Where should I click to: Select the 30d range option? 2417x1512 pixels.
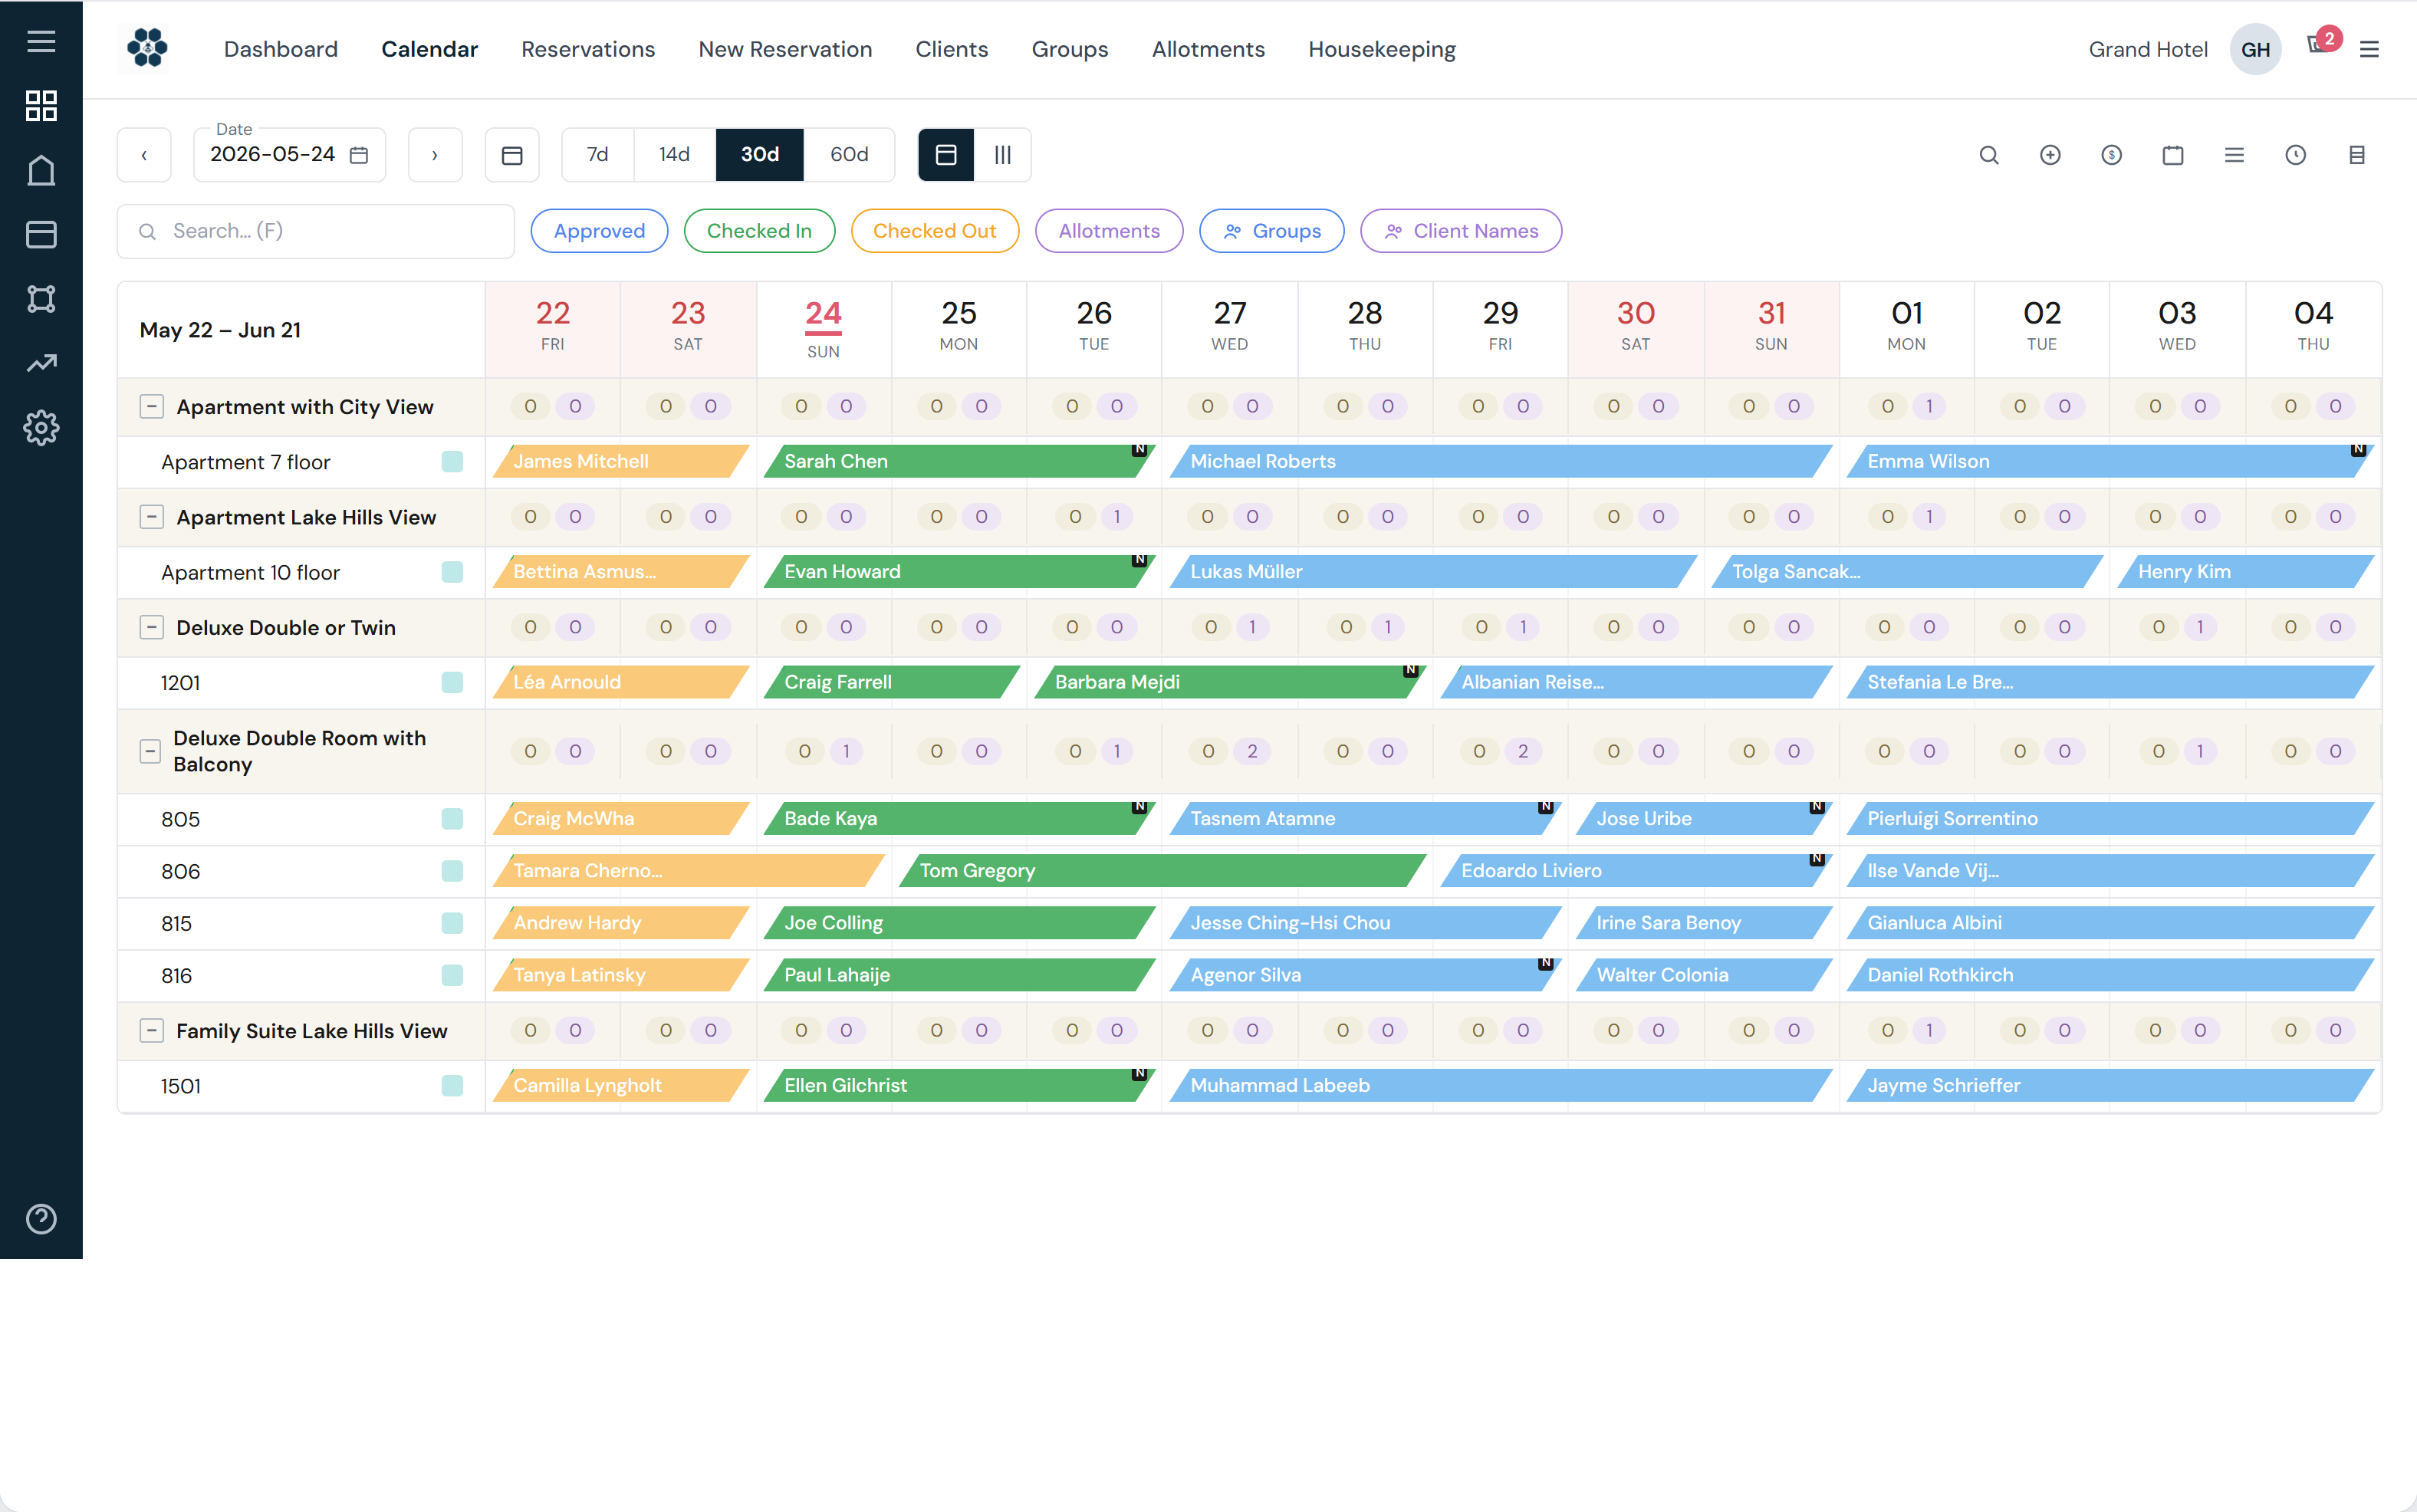(x=760, y=155)
